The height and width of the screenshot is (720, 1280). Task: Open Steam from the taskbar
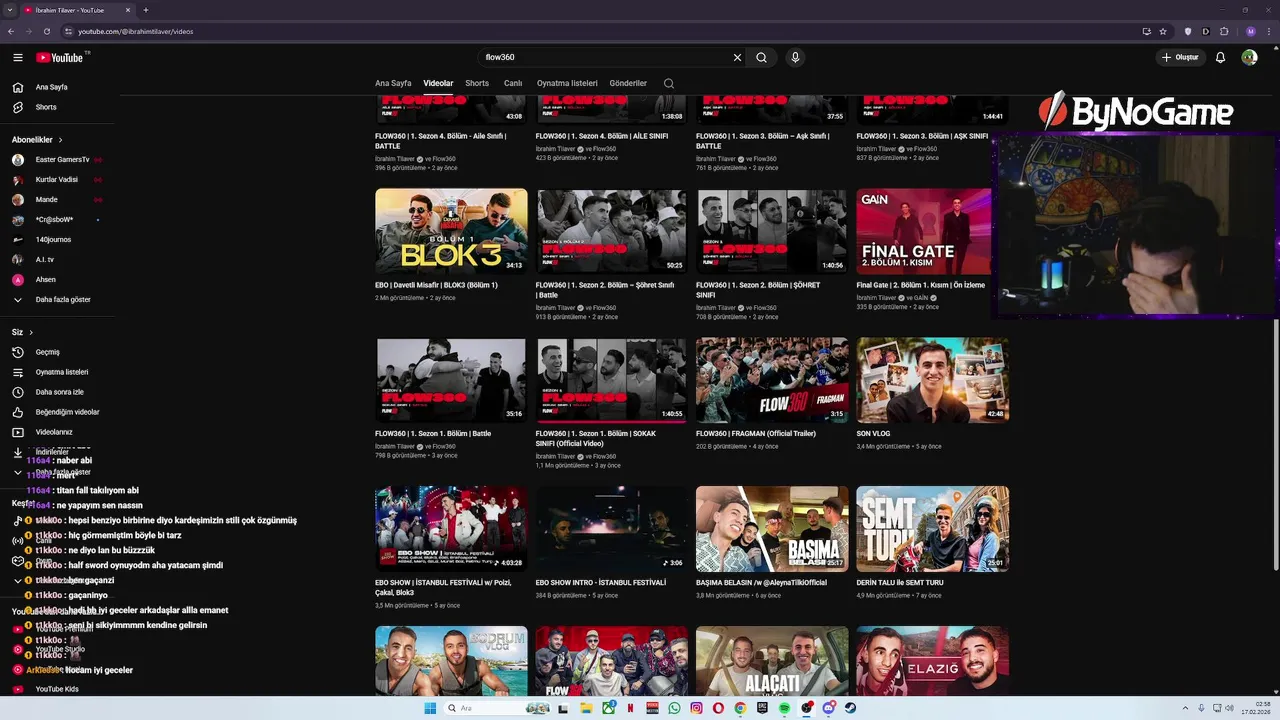click(x=850, y=708)
